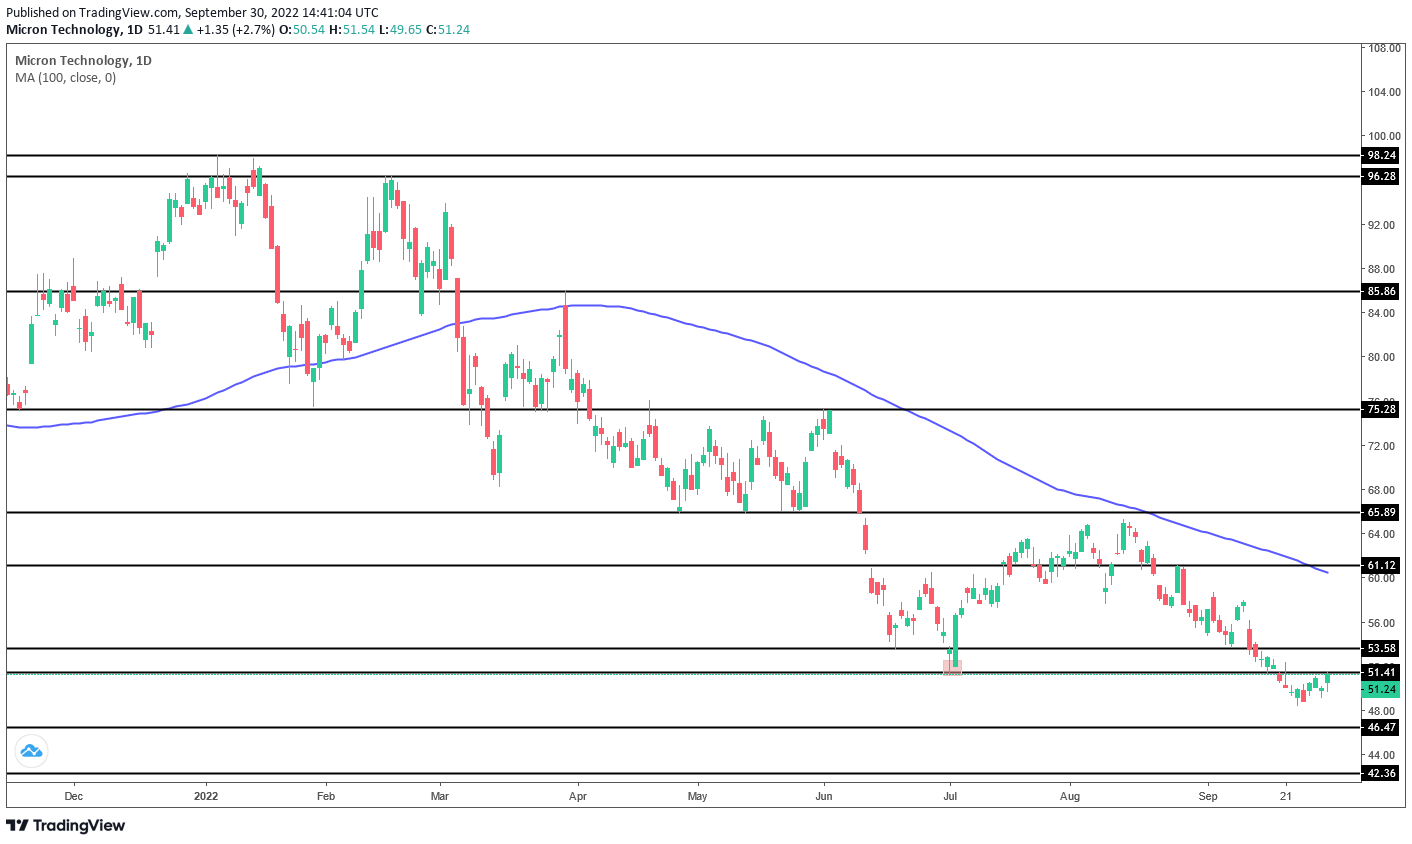Click the MA (100, close, 0) indicator label
Image resolution: width=1412 pixels, height=844 pixels.
coord(65,78)
